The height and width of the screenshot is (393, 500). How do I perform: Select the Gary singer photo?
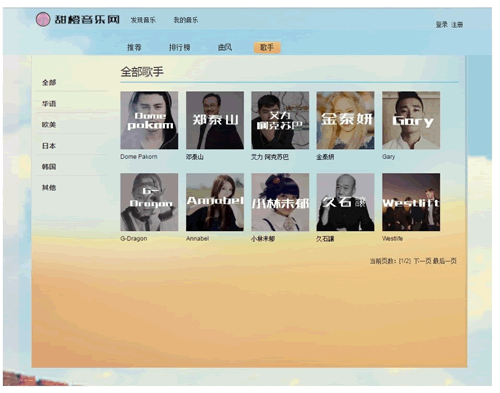pyautogui.click(x=411, y=120)
